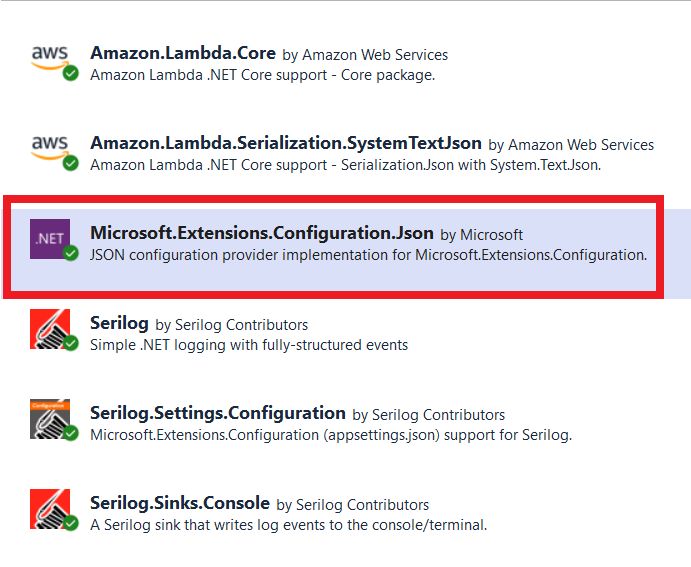Click installed checkmark badge on Serilog.Sinks.Console
Image resolution: width=691 pixels, height=567 pixels.
pos(70,524)
